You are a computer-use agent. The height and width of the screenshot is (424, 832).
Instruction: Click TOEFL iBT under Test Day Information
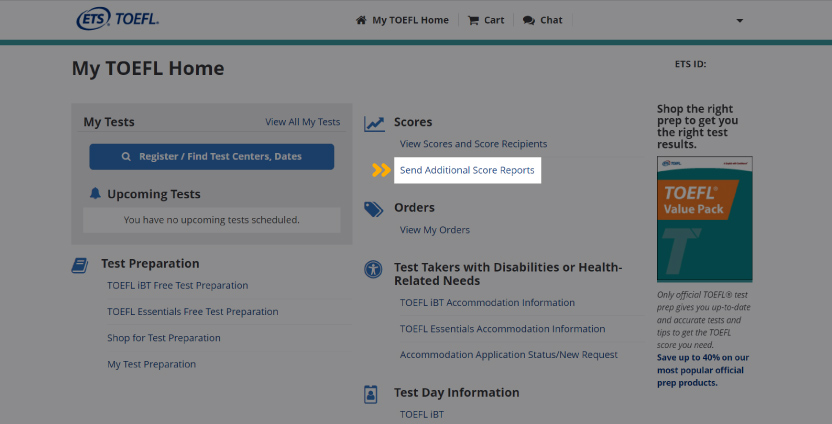422,414
